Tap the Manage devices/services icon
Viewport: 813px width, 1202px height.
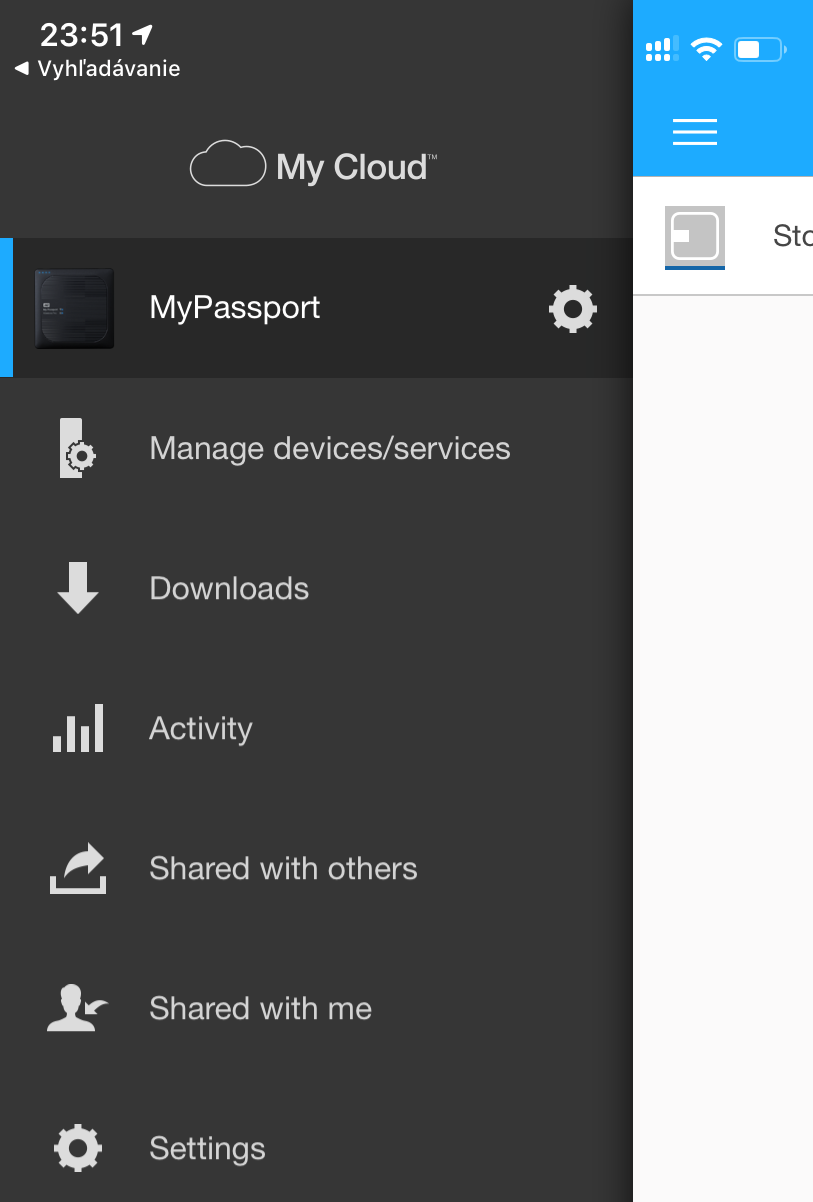pos(78,448)
